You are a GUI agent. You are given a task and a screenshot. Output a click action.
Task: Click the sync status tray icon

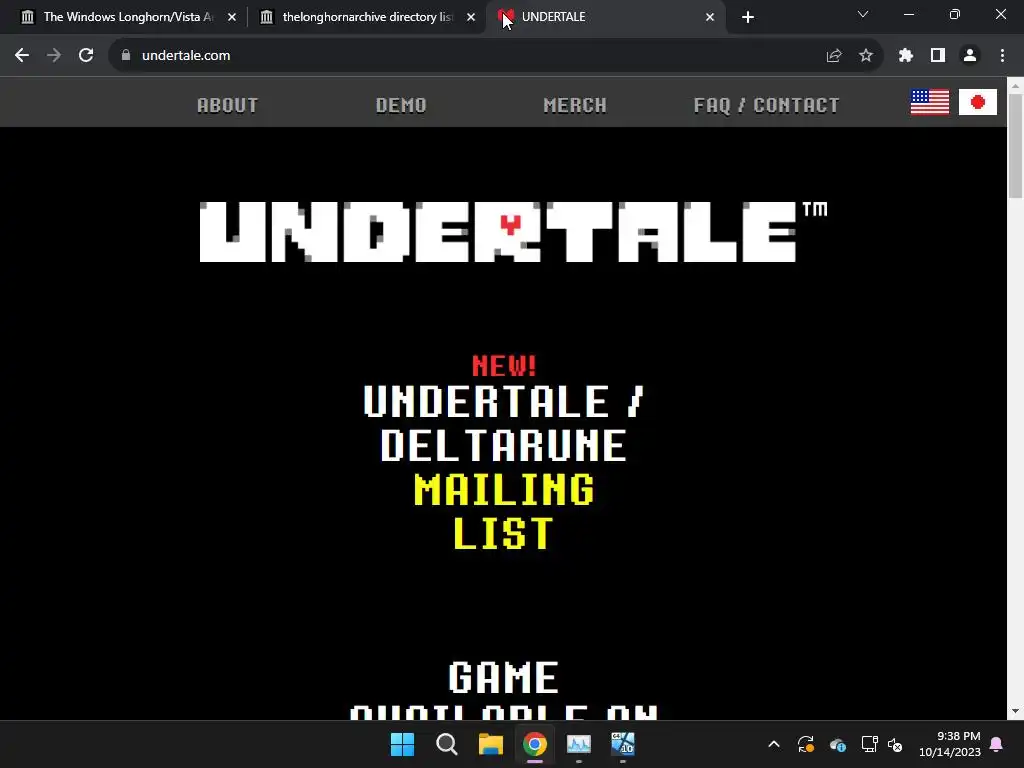tap(806, 744)
